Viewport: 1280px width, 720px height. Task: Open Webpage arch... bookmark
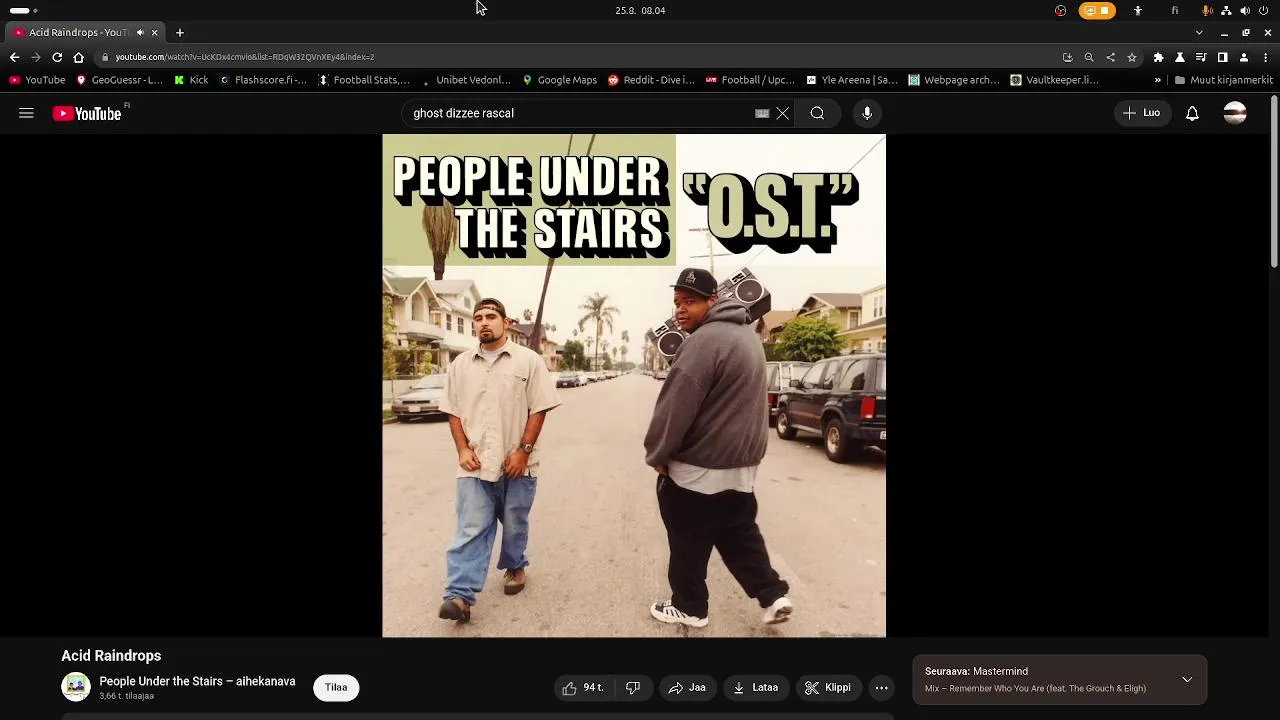(x=954, y=80)
